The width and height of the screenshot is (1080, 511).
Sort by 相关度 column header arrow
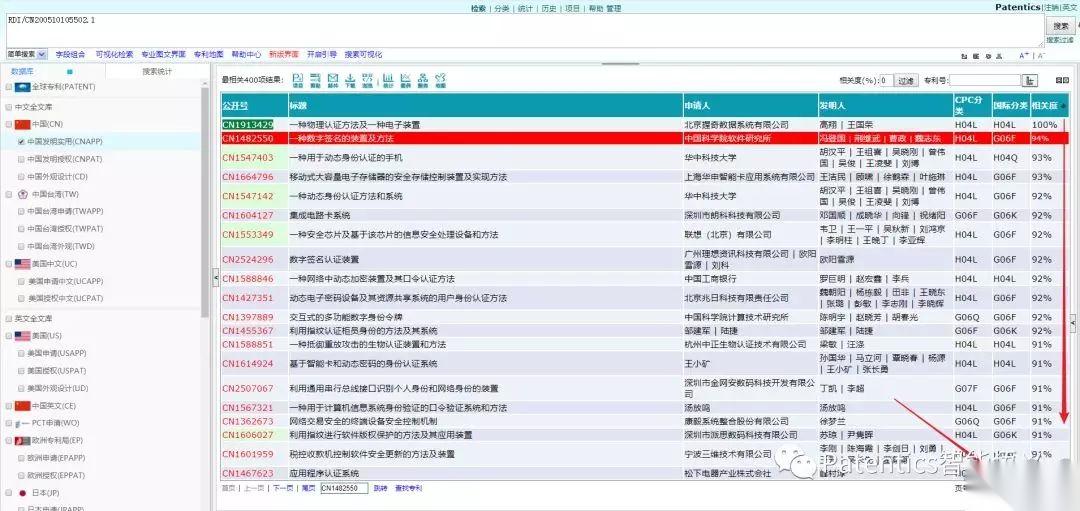[1063, 105]
